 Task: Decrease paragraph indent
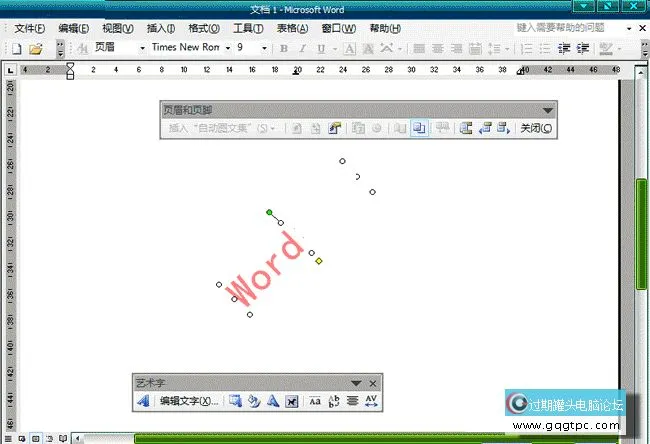[x=564, y=49]
